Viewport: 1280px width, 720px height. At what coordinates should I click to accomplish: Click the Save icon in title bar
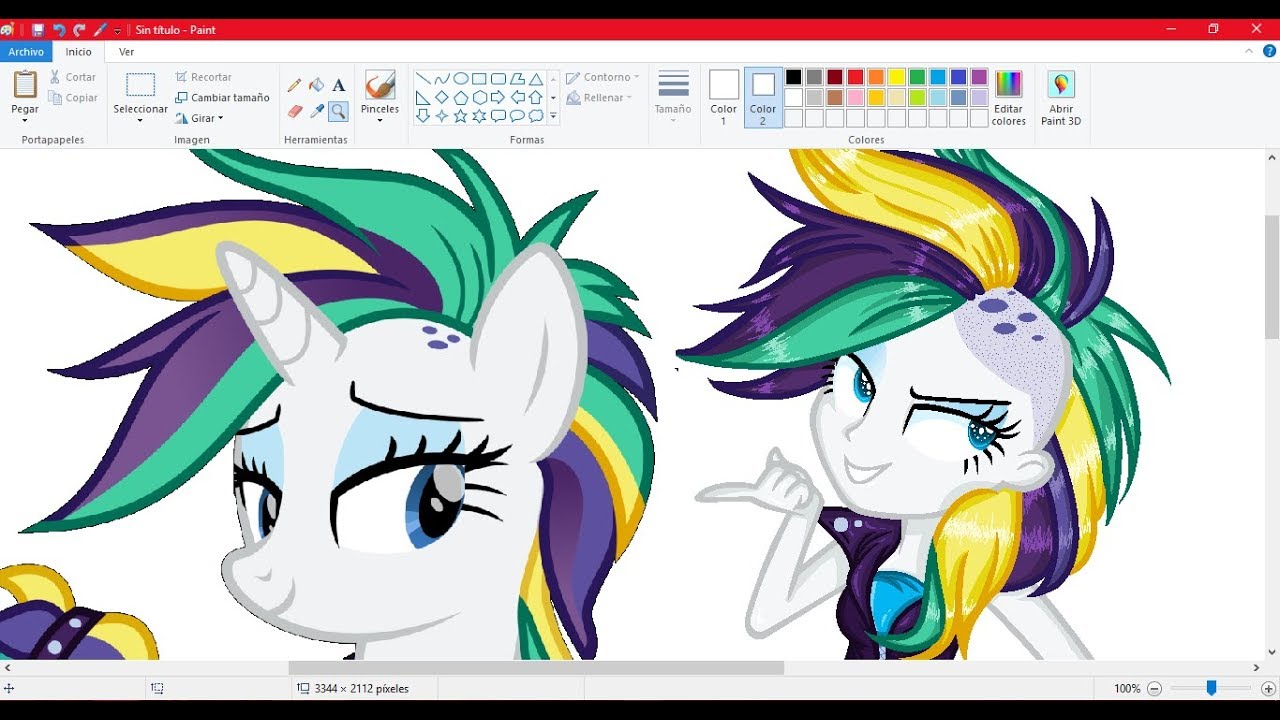click(x=38, y=30)
